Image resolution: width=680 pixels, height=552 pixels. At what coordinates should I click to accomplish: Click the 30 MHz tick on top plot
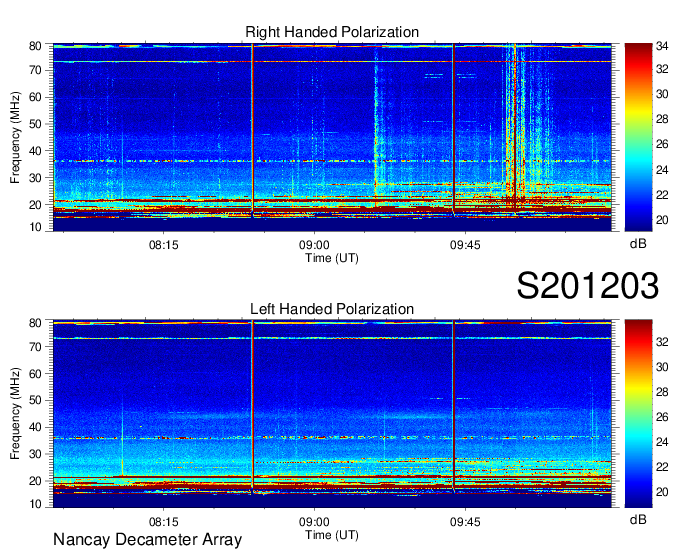(x=35, y=178)
